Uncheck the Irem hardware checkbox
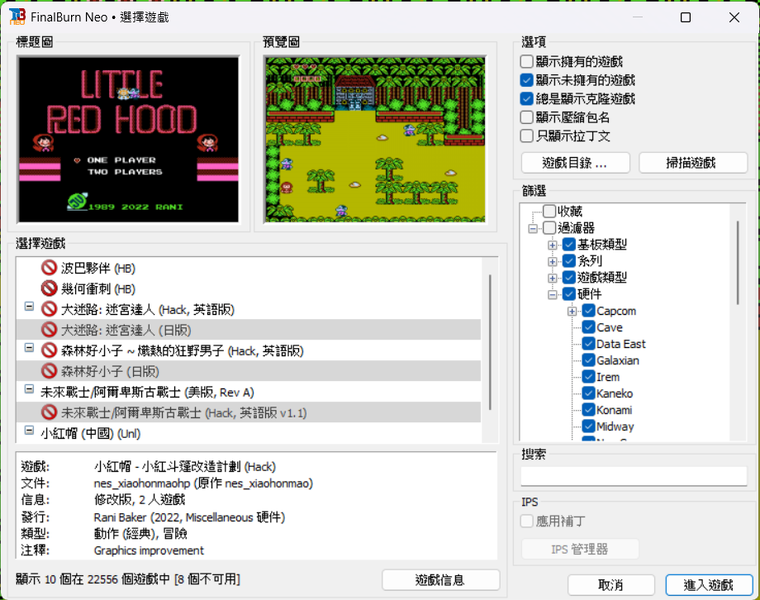This screenshot has height=600, width=760. 588,377
